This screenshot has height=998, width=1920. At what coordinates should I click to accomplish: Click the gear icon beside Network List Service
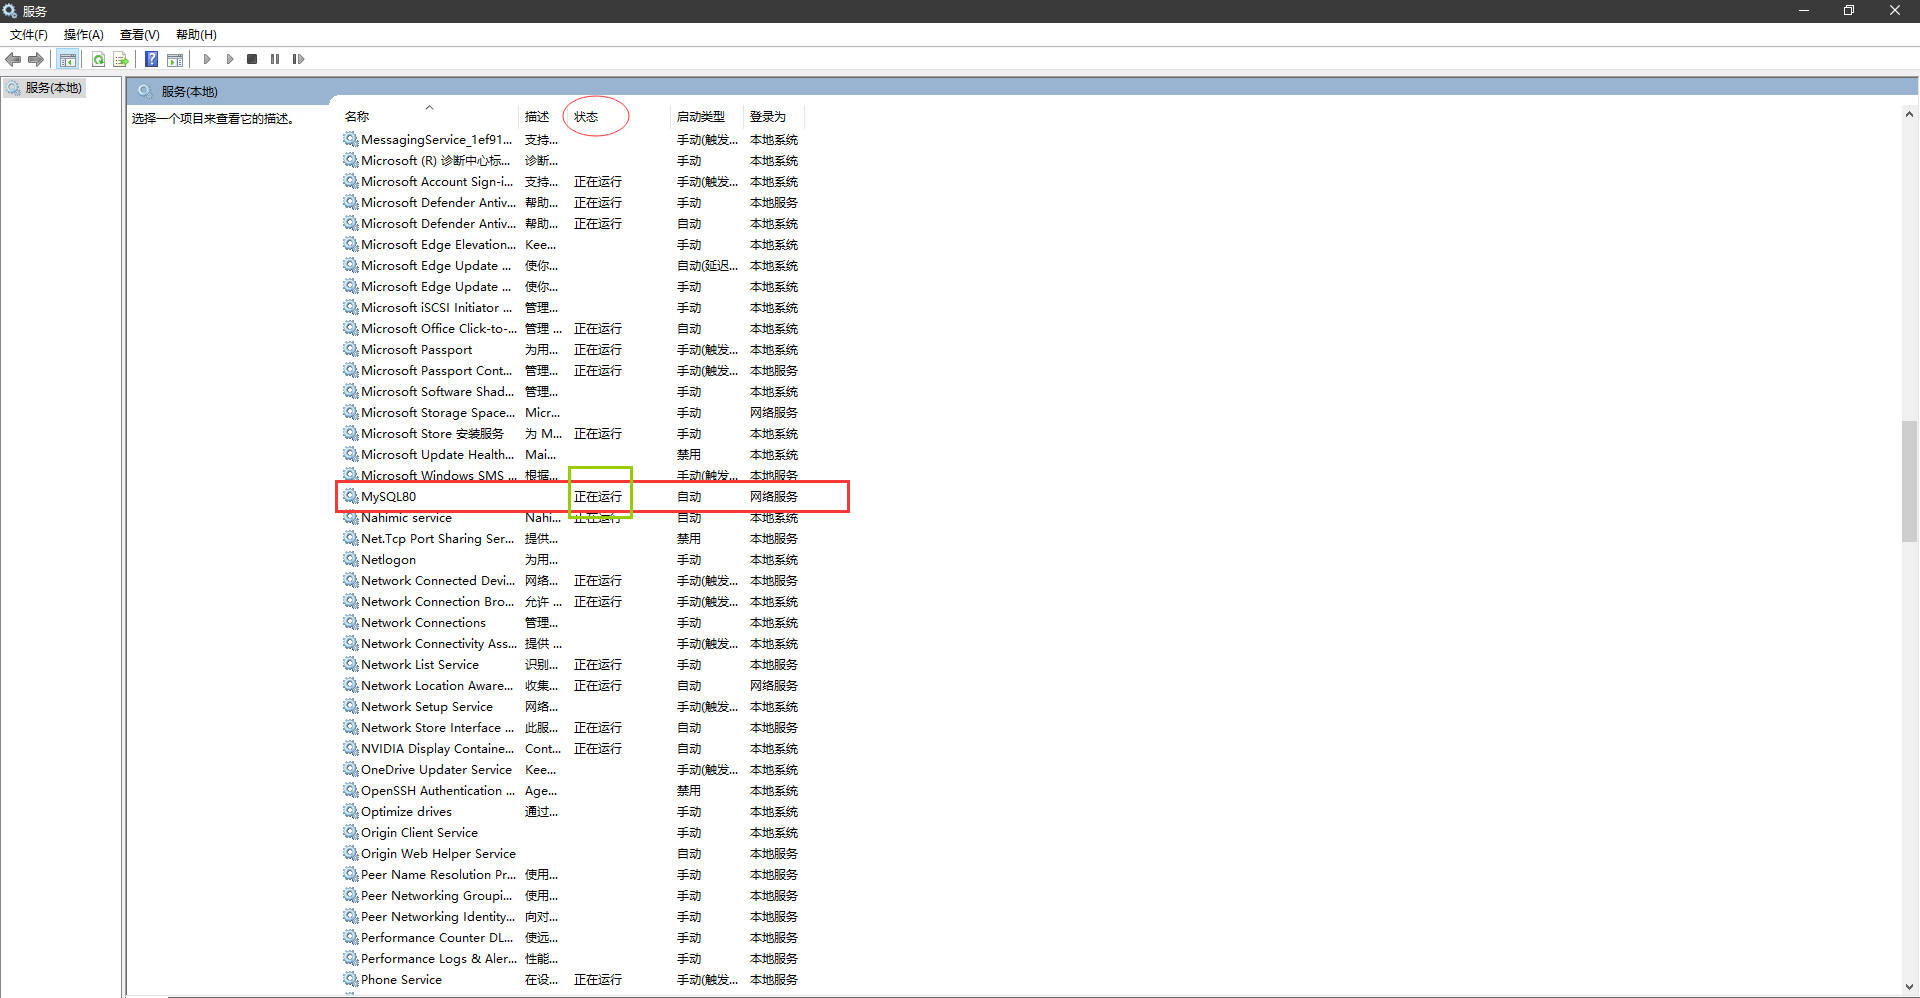coord(351,664)
